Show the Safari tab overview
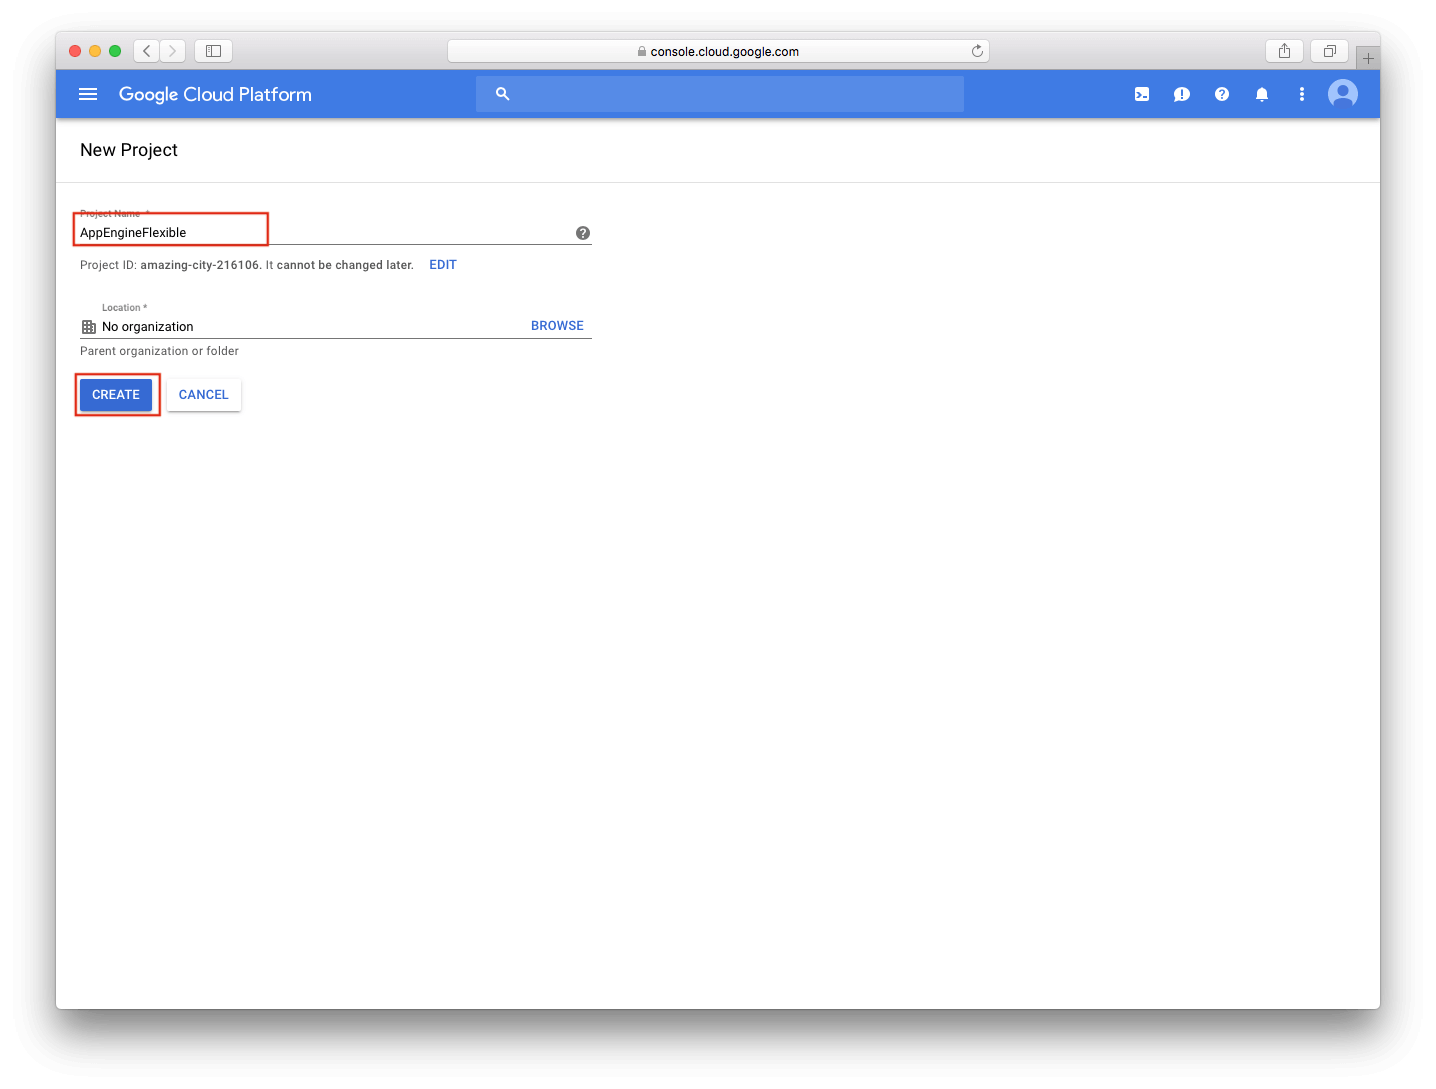Image resolution: width=1436 pixels, height=1089 pixels. (1329, 50)
